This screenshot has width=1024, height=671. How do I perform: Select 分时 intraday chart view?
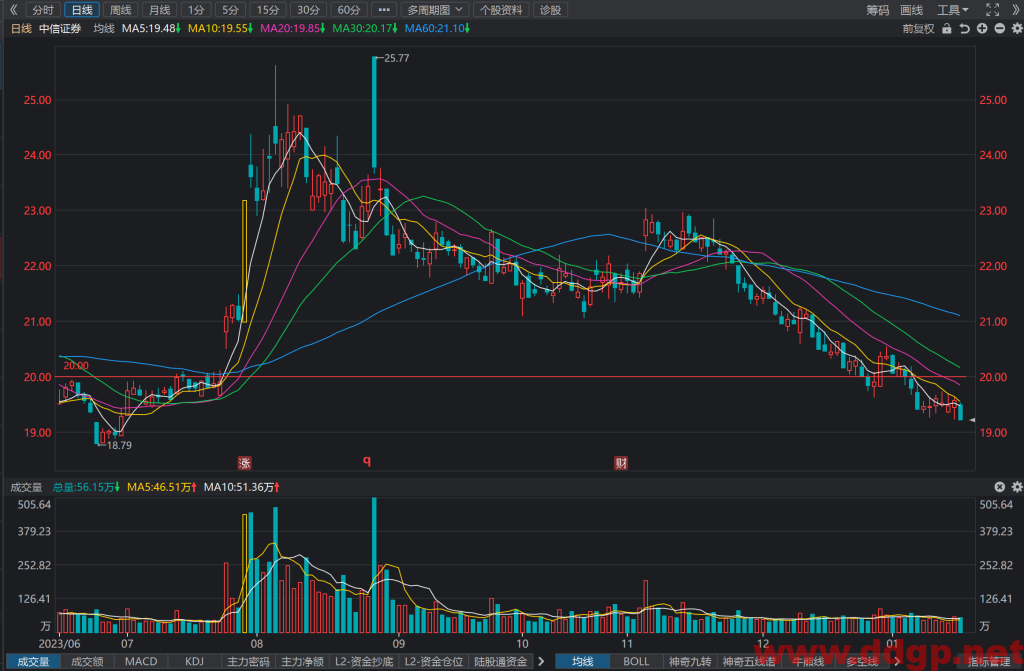43,10
